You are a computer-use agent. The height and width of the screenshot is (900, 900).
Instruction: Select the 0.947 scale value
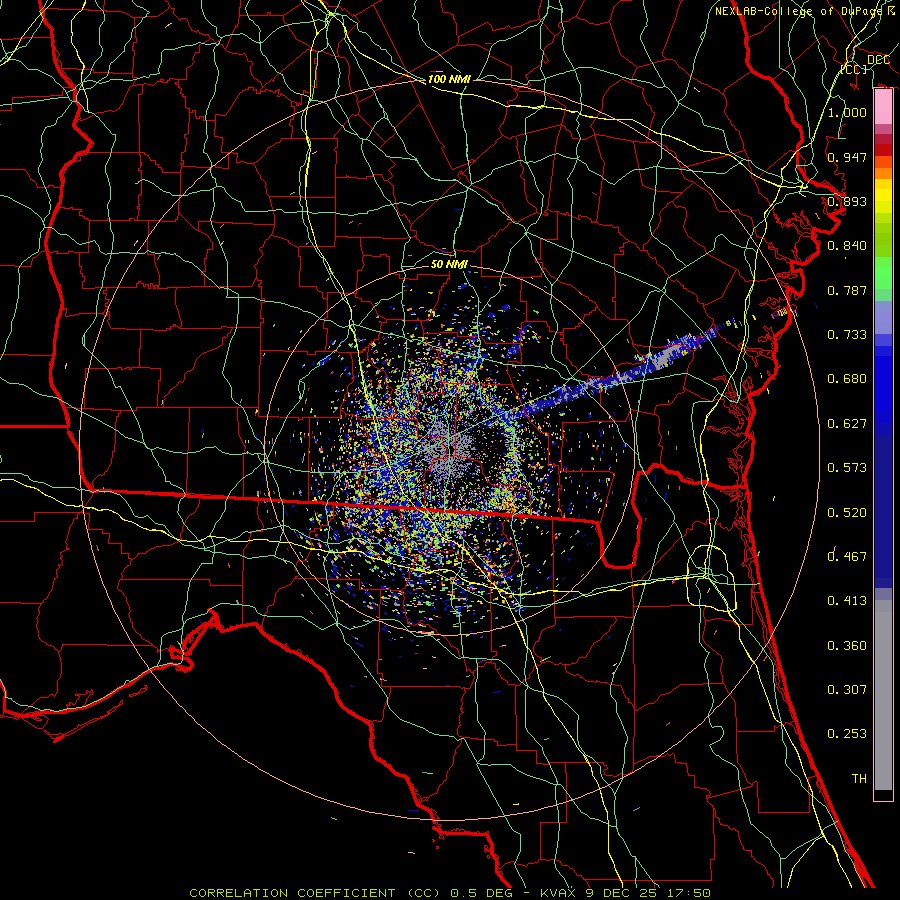coord(847,157)
